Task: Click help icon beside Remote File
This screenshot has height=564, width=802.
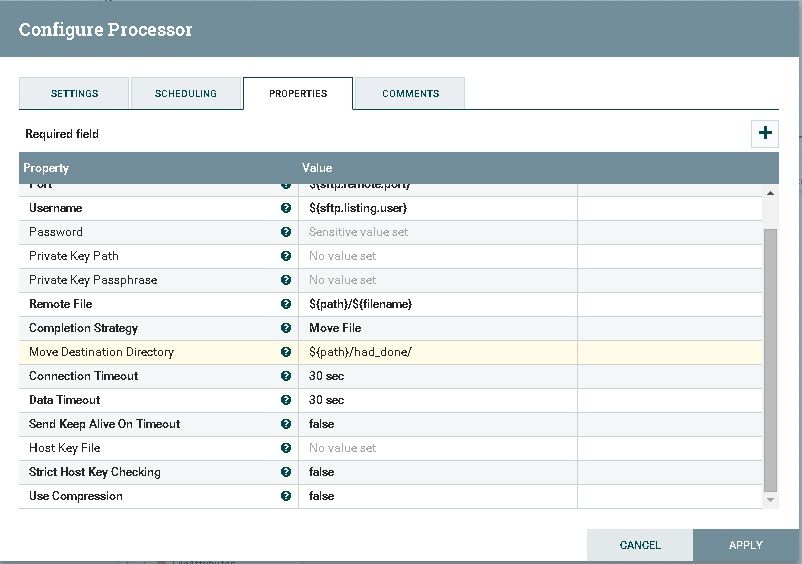Action: coord(286,304)
